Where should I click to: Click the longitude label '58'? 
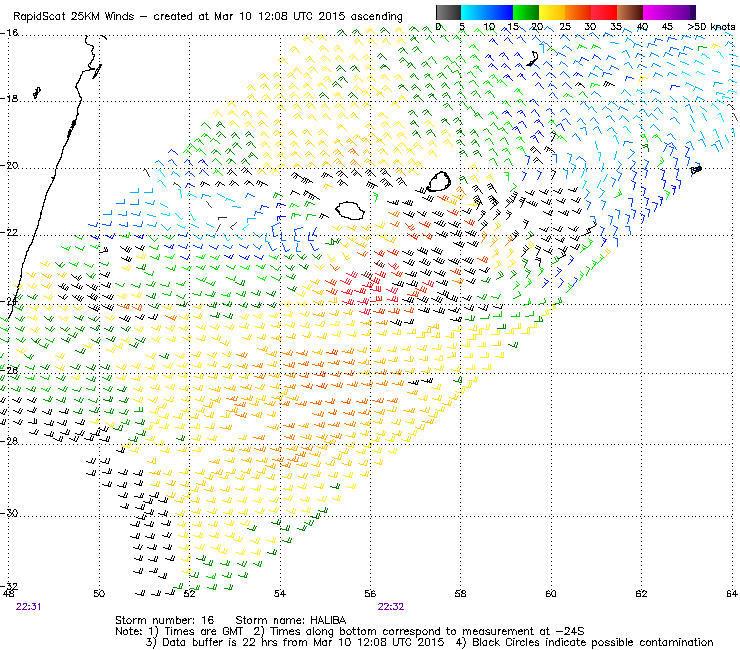point(460,593)
